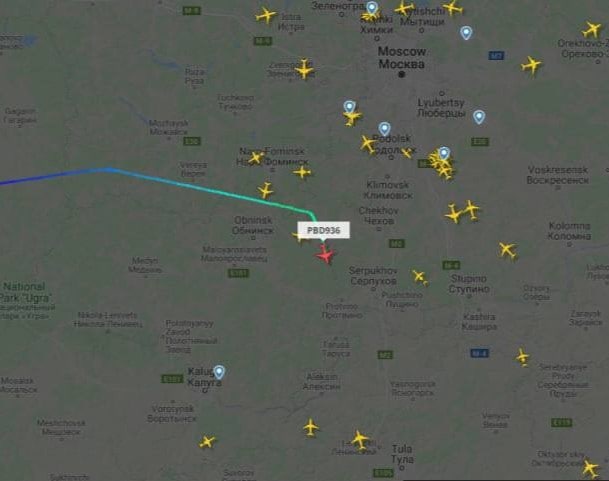Image resolution: width=609 pixels, height=481 pixels.
Task: Click the flight trail's blue bend near Vereya
Action: tap(109, 169)
